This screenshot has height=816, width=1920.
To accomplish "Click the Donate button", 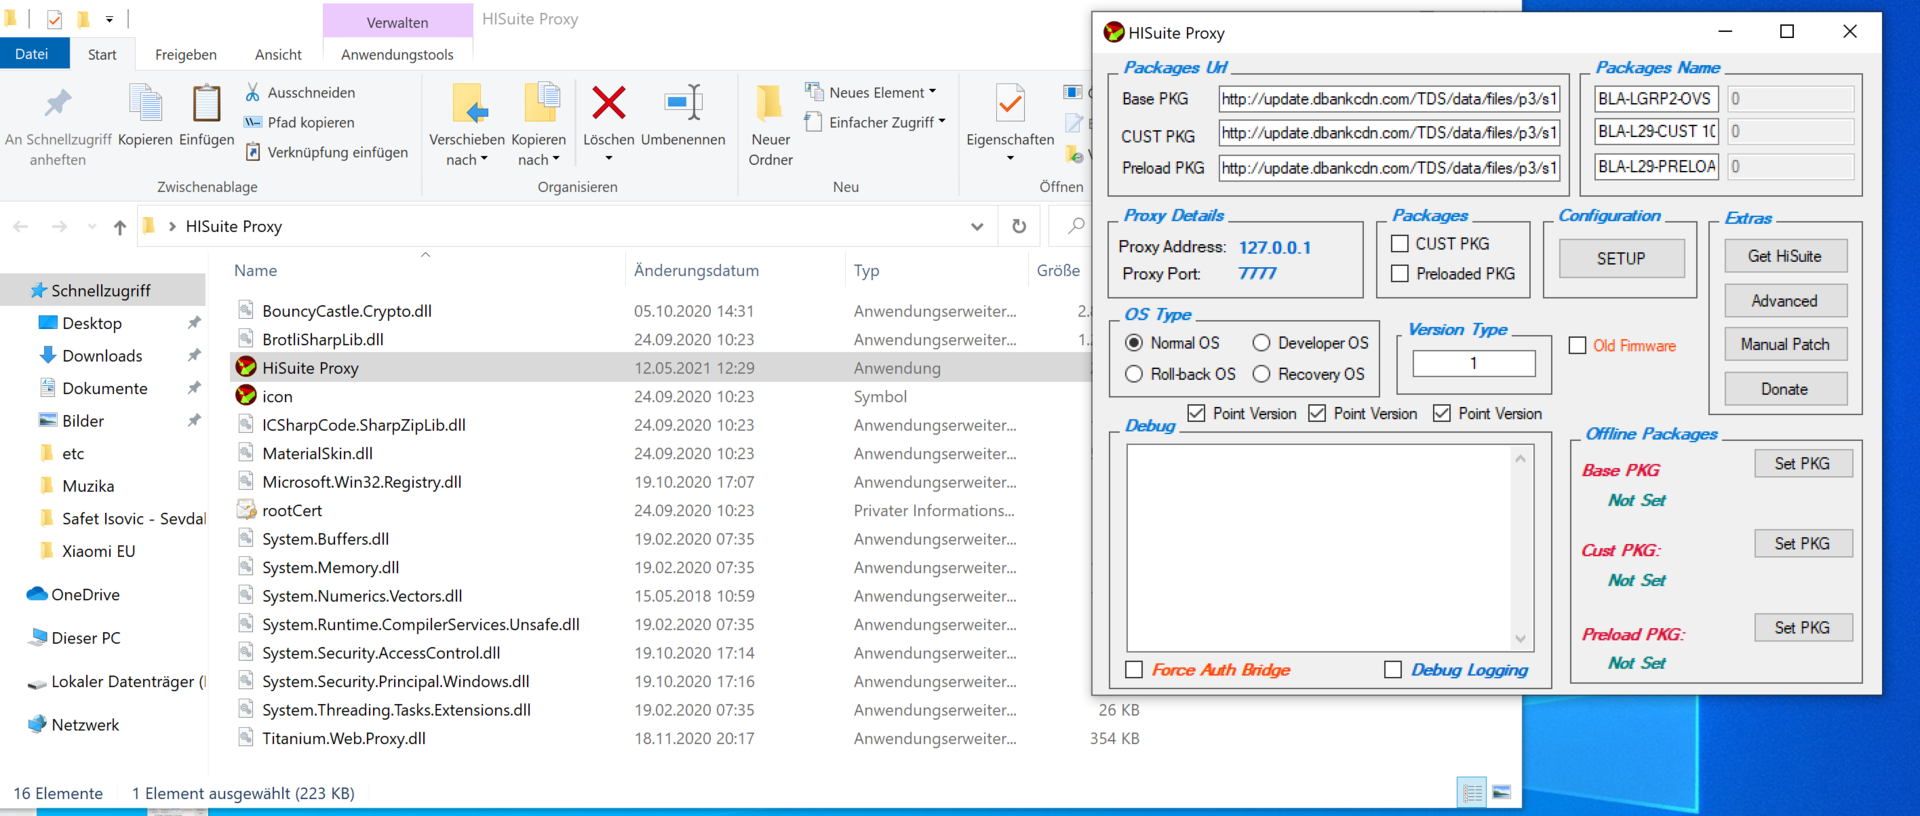I will (1785, 389).
